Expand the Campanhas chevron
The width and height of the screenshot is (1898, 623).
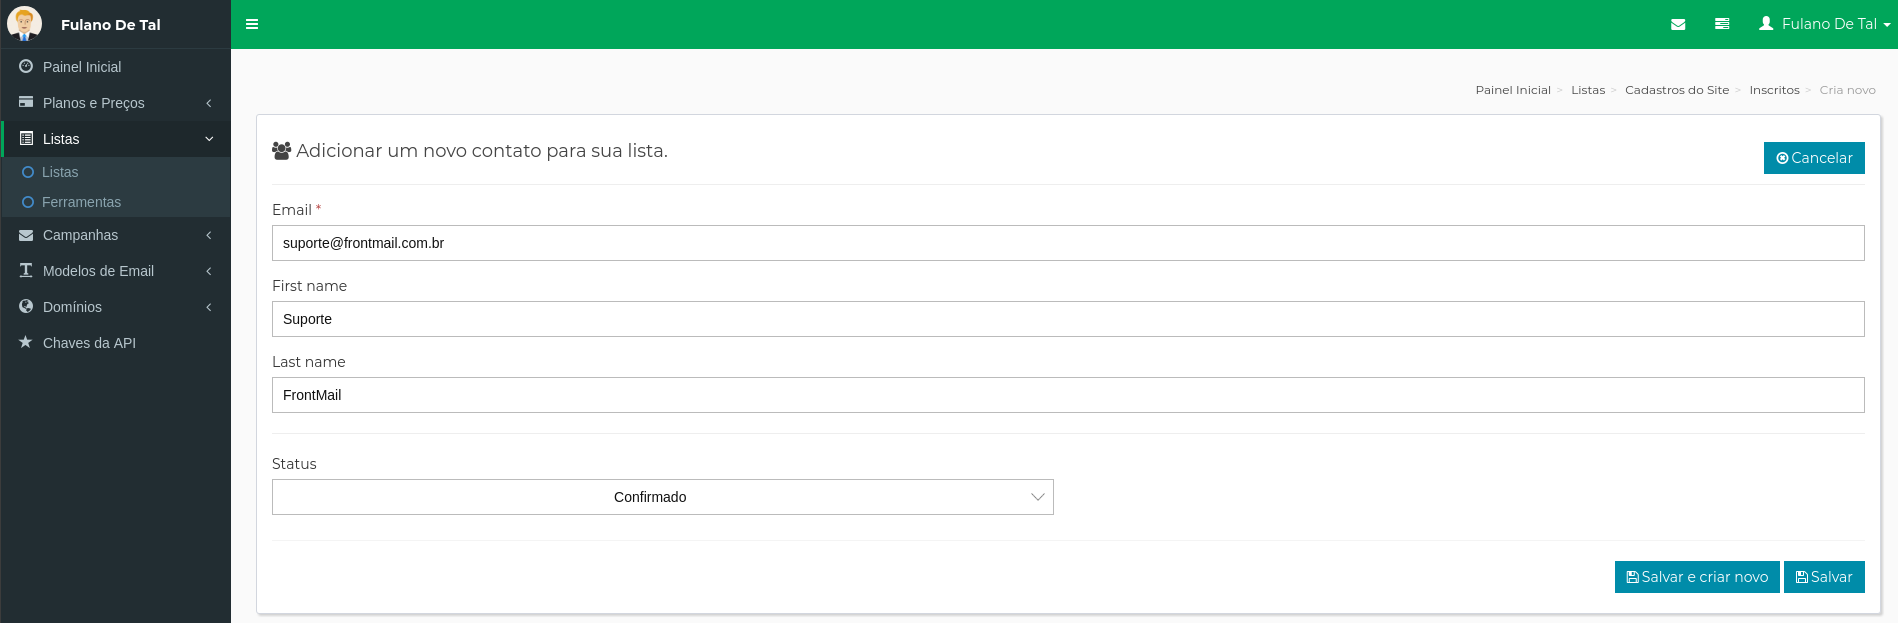209,235
